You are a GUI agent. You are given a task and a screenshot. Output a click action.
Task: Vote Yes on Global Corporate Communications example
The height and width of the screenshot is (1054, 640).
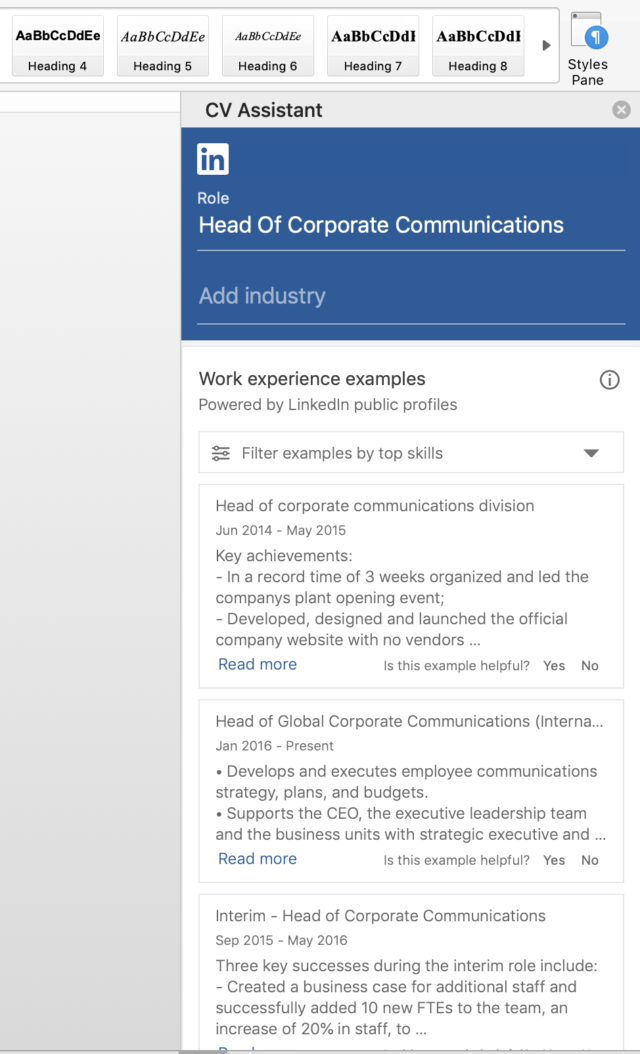point(554,860)
